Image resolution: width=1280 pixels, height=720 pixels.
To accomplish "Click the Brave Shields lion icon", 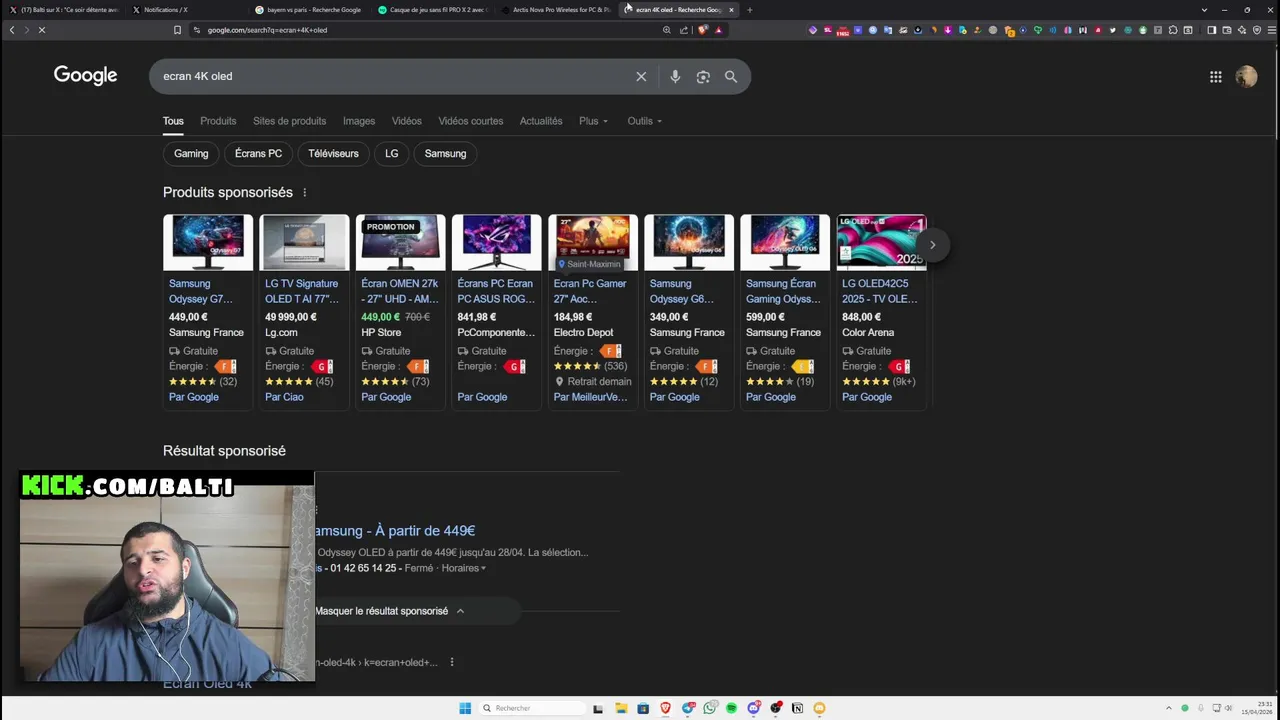I will coord(703,30).
